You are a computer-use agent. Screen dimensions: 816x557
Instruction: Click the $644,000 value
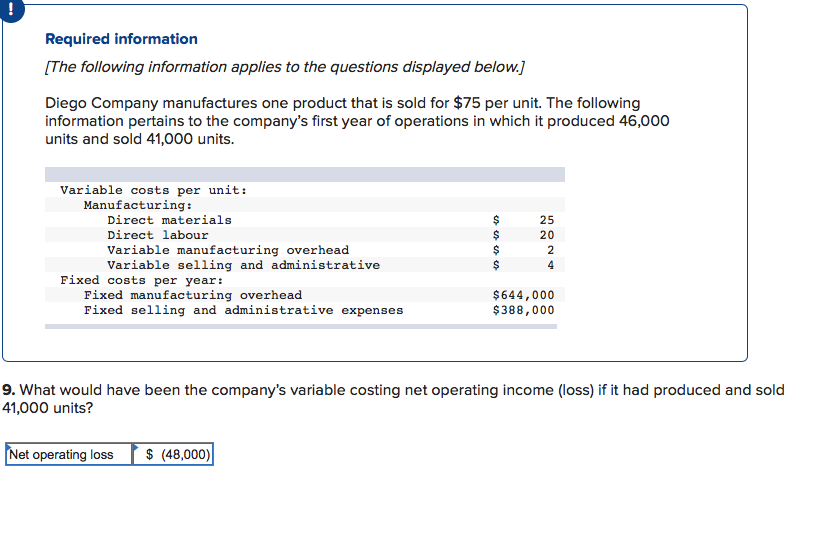click(524, 295)
